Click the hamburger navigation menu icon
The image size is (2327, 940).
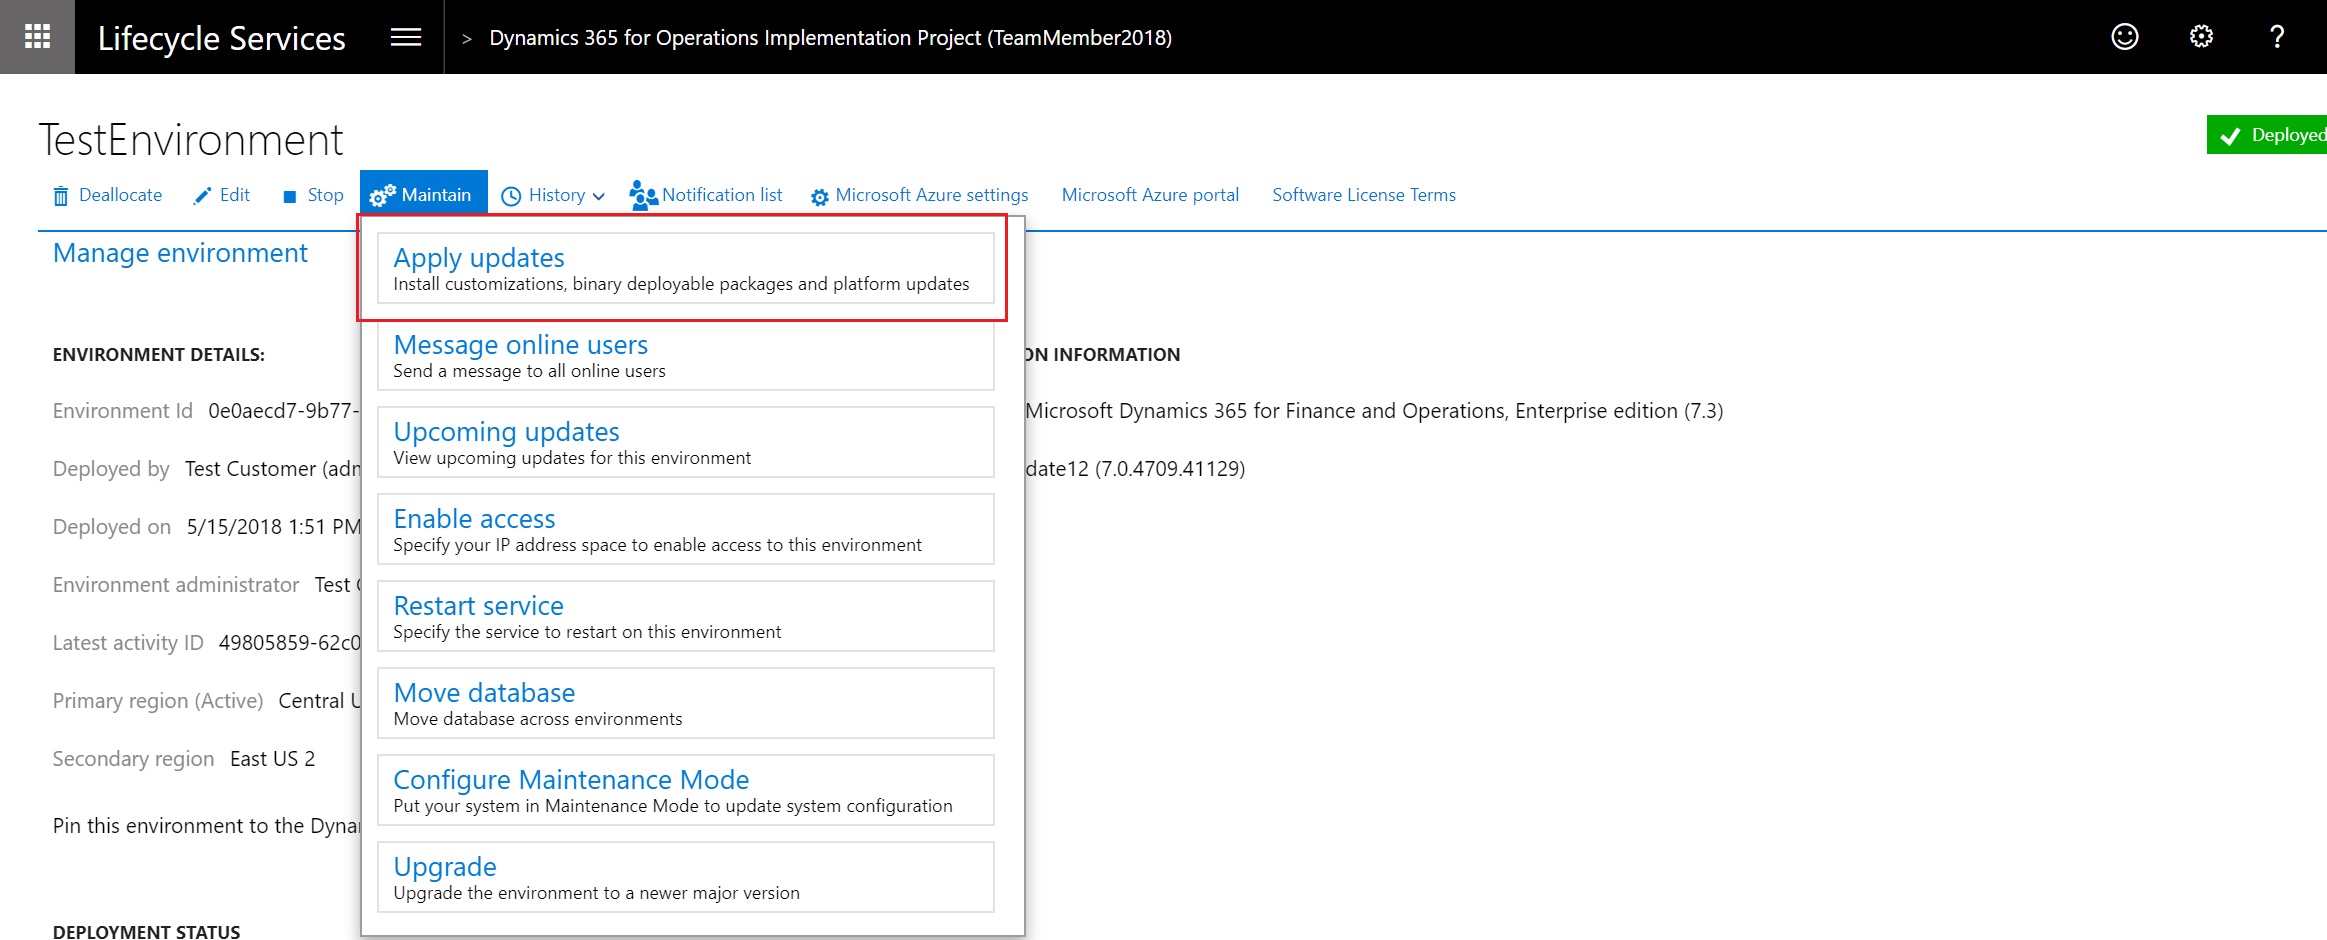coord(405,36)
